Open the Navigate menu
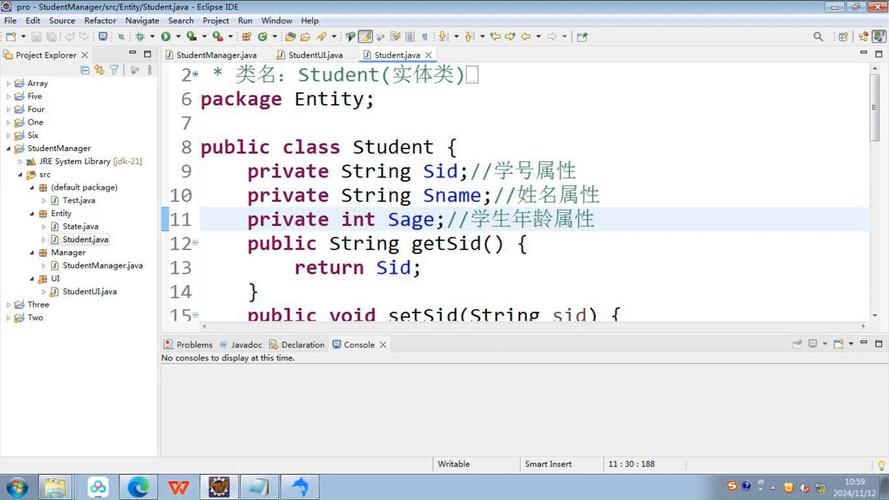This screenshot has width=889, height=500. [x=142, y=20]
